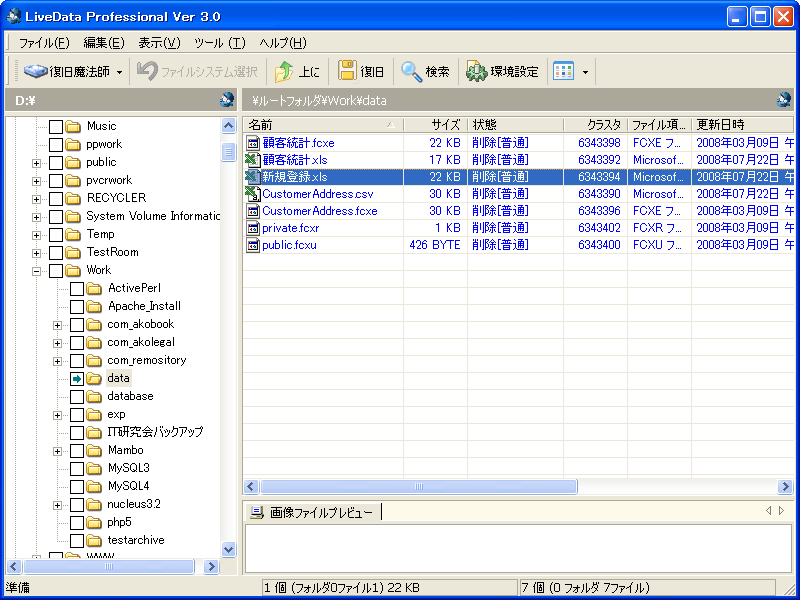Viewport: 800px width, 600px height.
Task: Click the folder tree scroll down arrow
Action: (x=229, y=549)
